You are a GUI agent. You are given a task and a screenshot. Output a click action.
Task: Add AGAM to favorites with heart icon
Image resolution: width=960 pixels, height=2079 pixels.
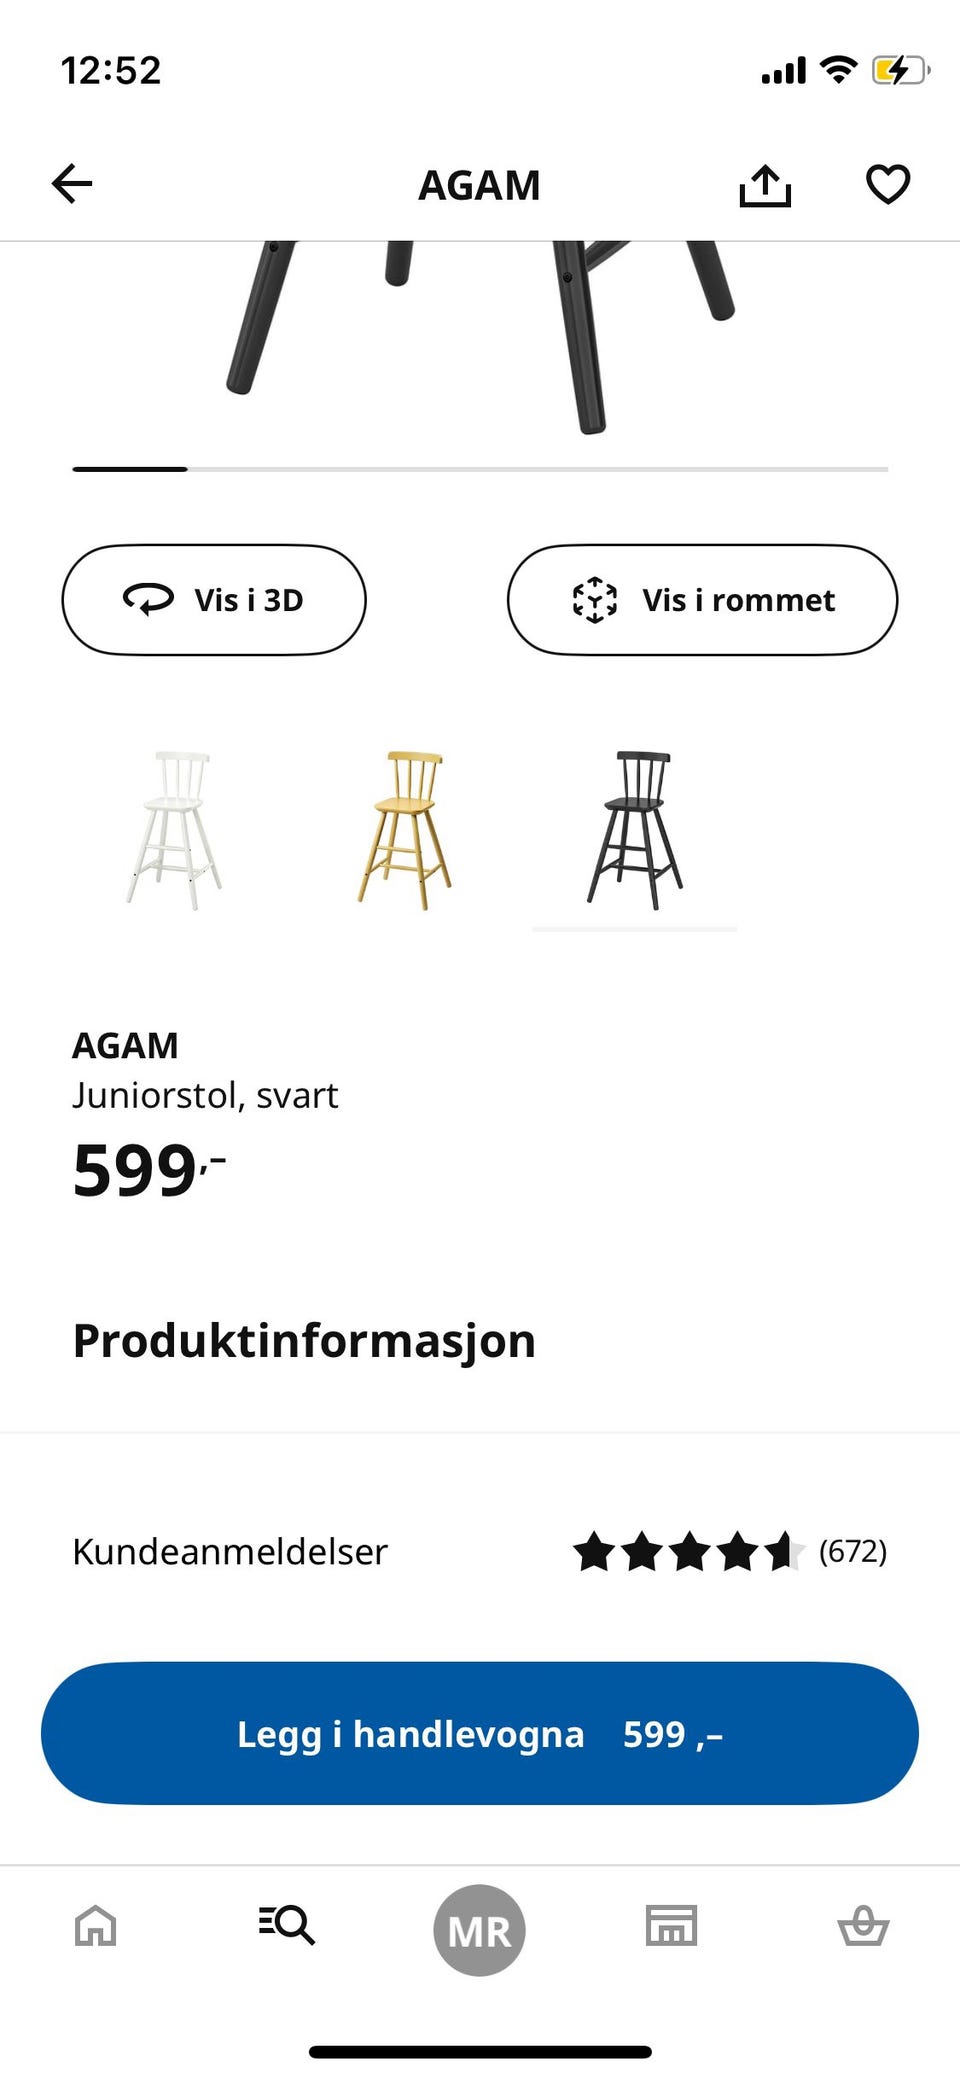pyautogui.click(x=887, y=185)
